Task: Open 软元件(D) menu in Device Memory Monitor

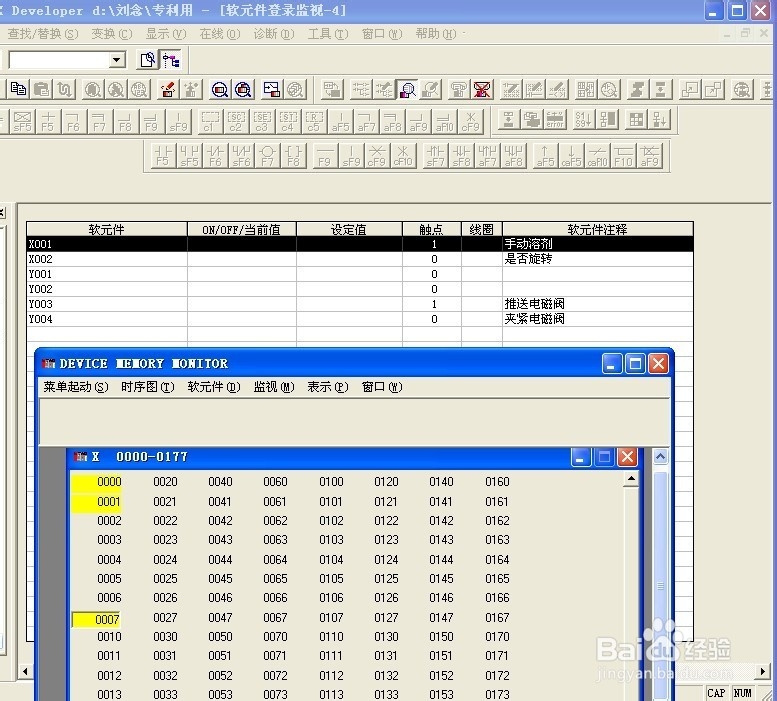Action: (214, 387)
